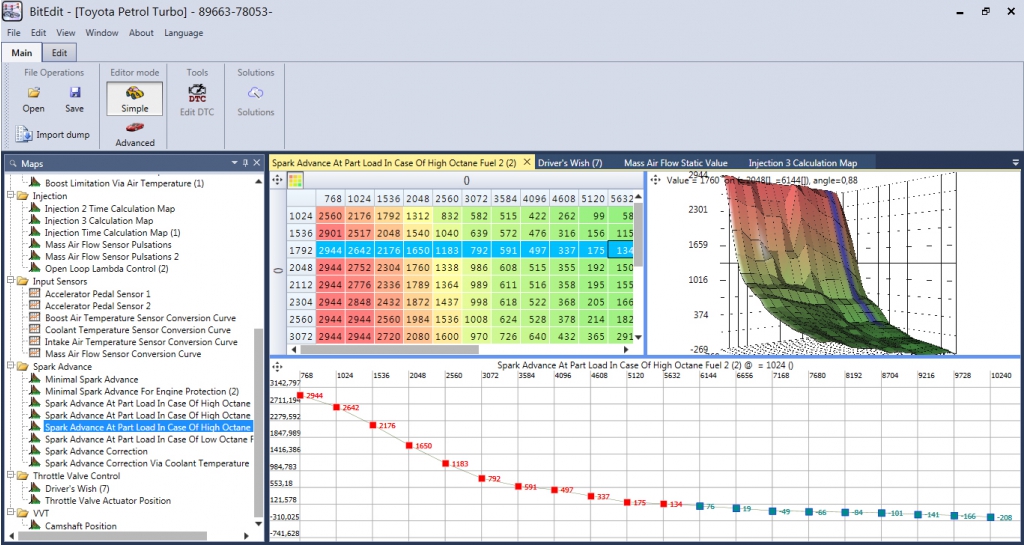Viewport: 1024px width, 545px height.
Task: Click the blue graph point labeled -208
Action: (991, 517)
